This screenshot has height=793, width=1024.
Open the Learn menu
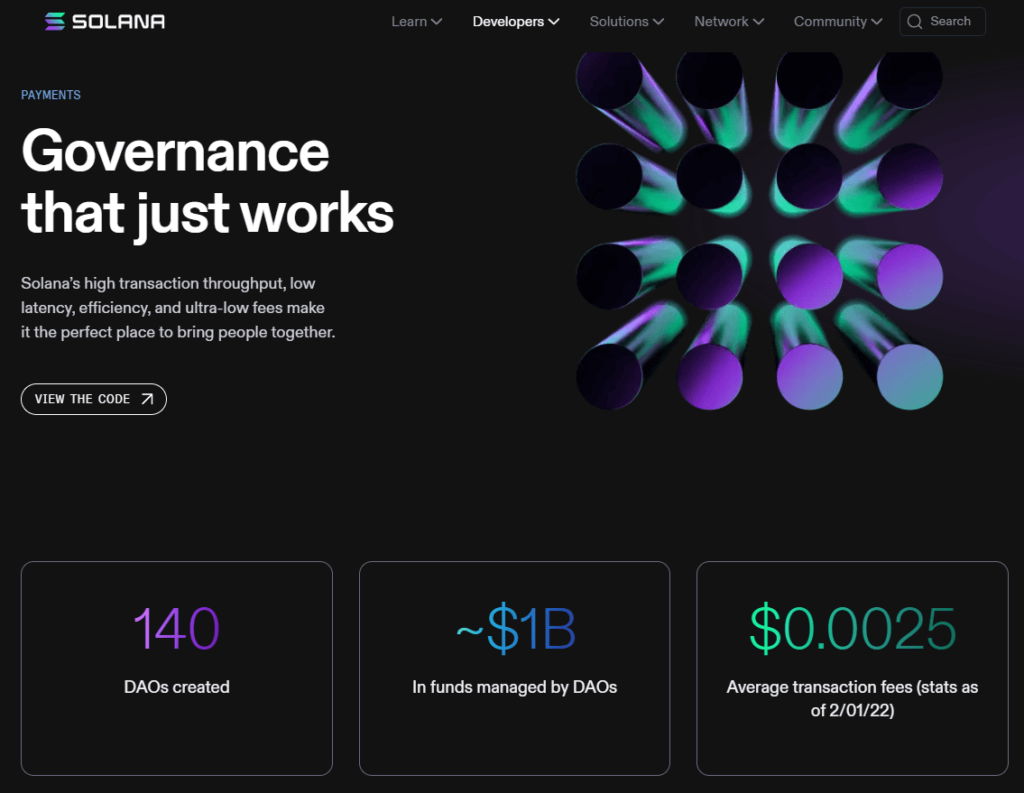417,22
